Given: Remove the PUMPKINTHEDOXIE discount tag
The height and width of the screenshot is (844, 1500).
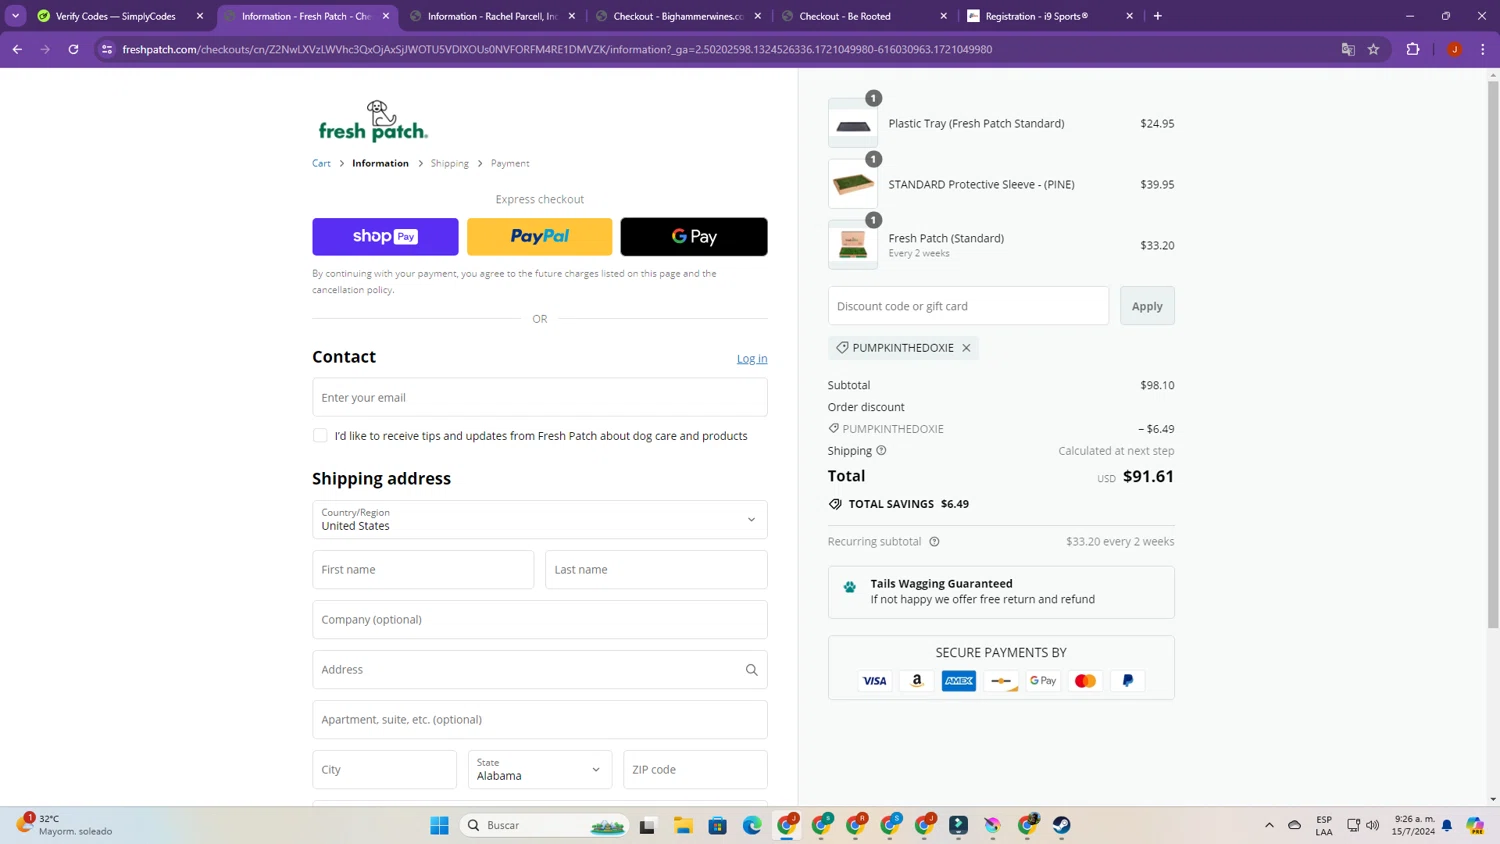Looking at the screenshot, I should coord(966,348).
